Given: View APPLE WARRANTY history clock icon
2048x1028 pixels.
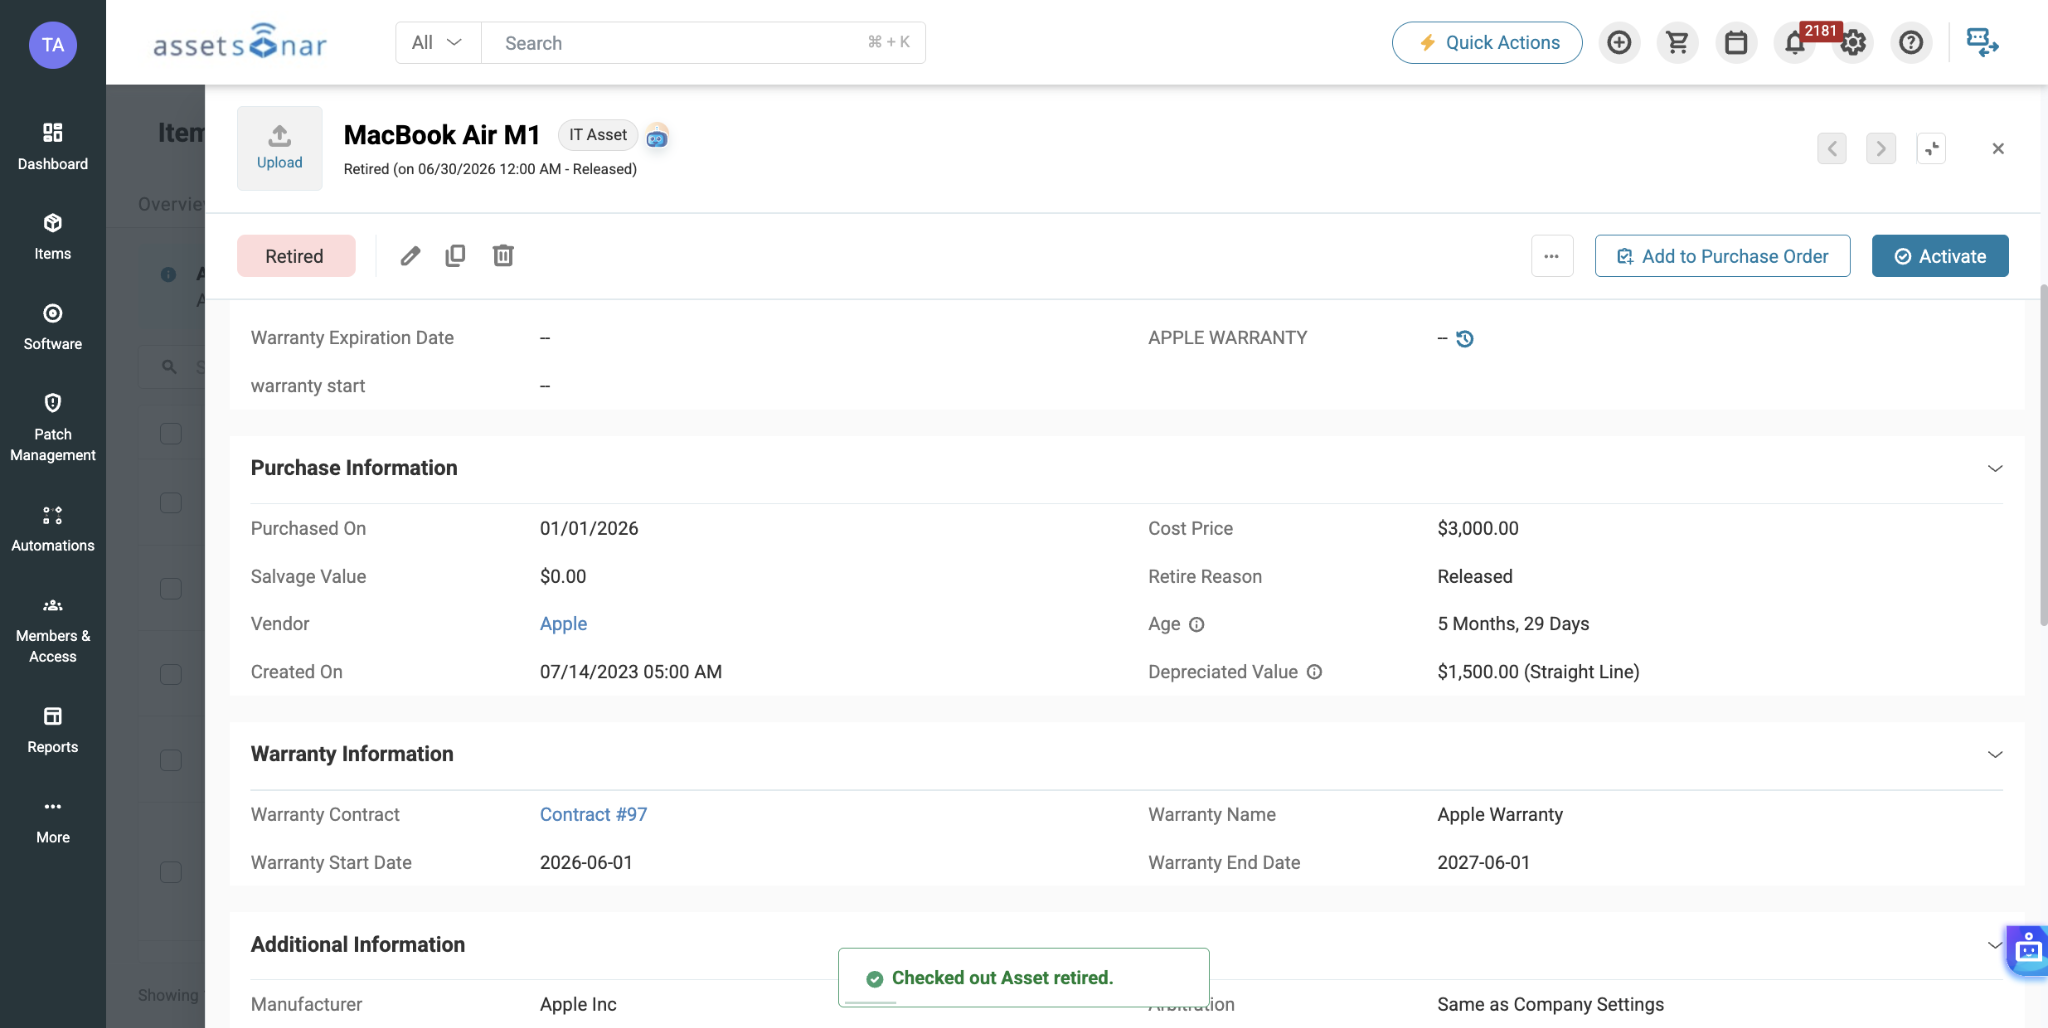Looking at the screenshot, I should 1465,339.
